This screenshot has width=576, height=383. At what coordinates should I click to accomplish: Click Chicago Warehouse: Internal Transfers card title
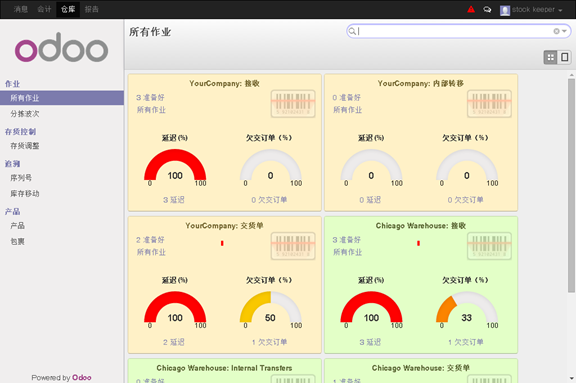click(x=224, y=368)
